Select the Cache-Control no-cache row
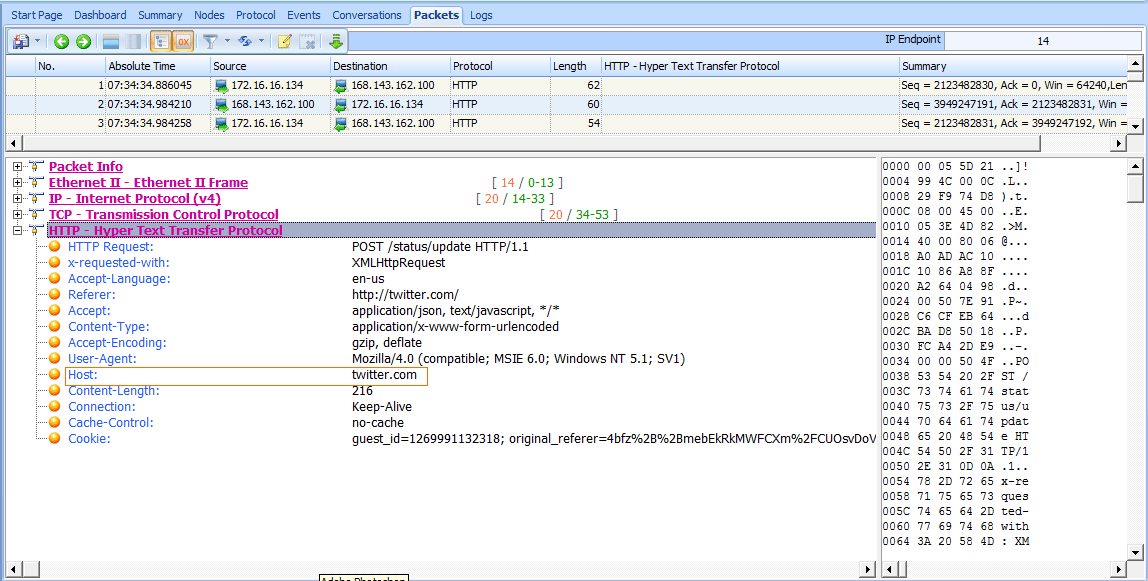Viewport: 1148px width, 581px height. click(236, 423)
